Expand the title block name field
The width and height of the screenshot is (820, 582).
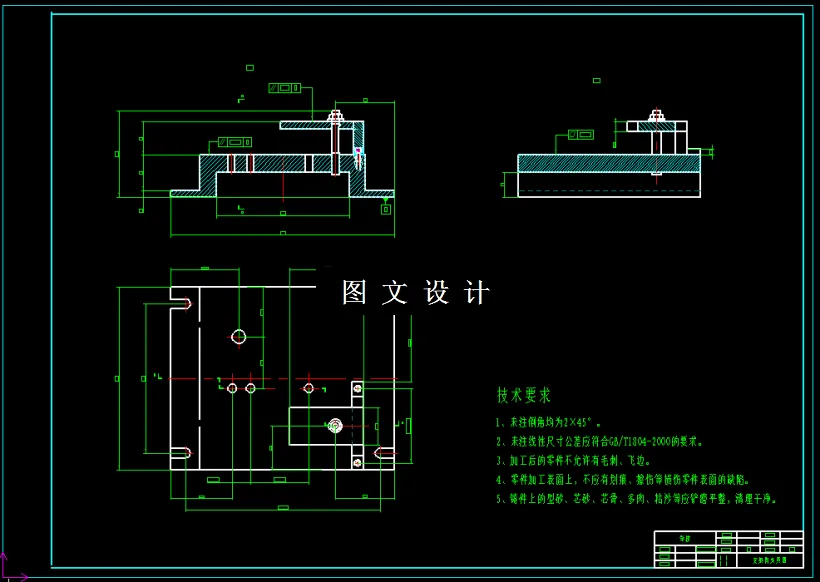(684, 537)
